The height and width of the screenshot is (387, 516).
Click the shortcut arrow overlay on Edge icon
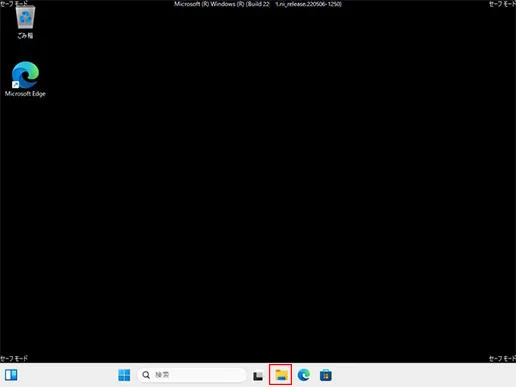coord(15,85)
